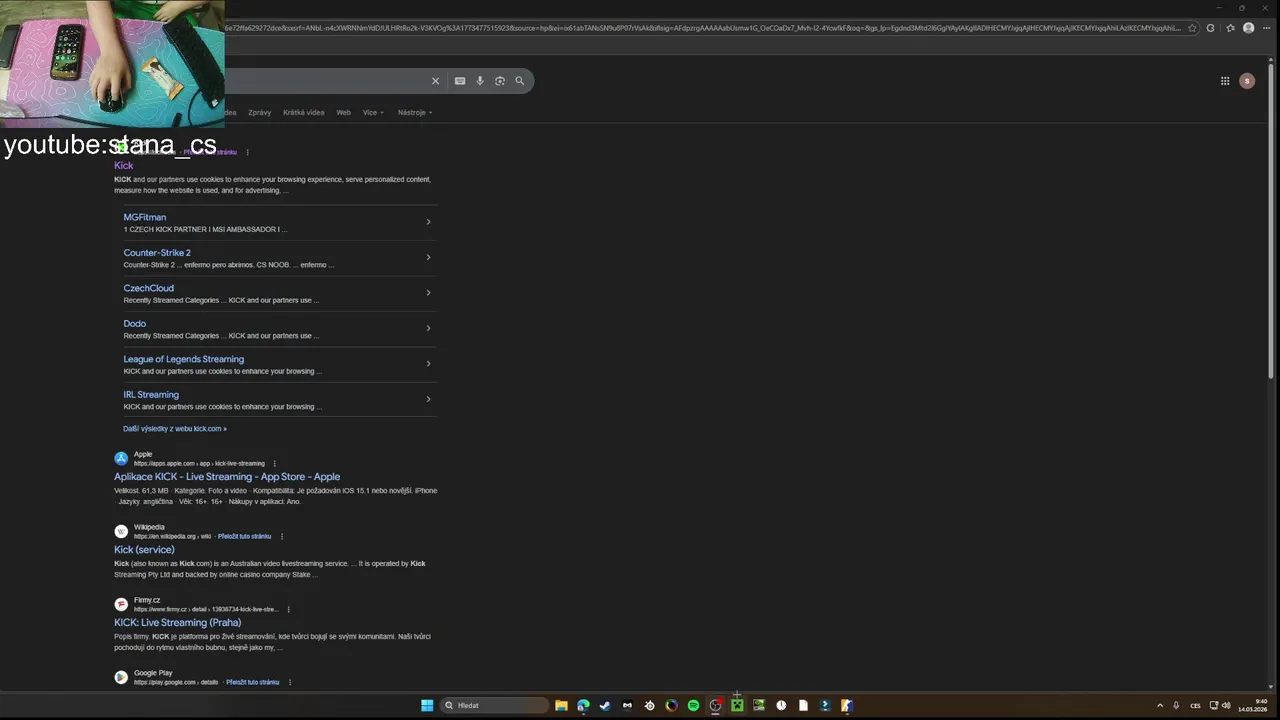Clear the Google search box with X
The width and height of the screenshot is (1280, 720).
(x=435, y=81)
